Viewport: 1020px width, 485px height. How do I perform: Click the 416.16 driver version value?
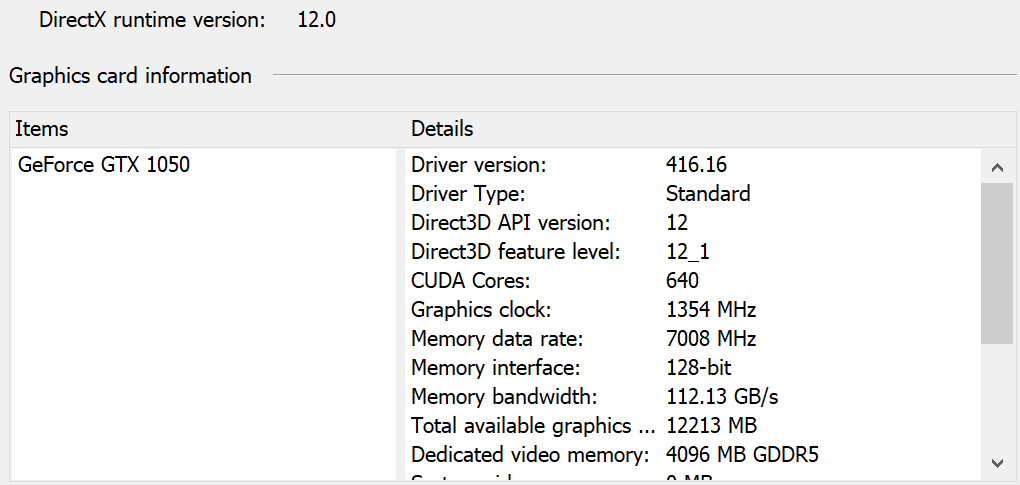(696, 165)
